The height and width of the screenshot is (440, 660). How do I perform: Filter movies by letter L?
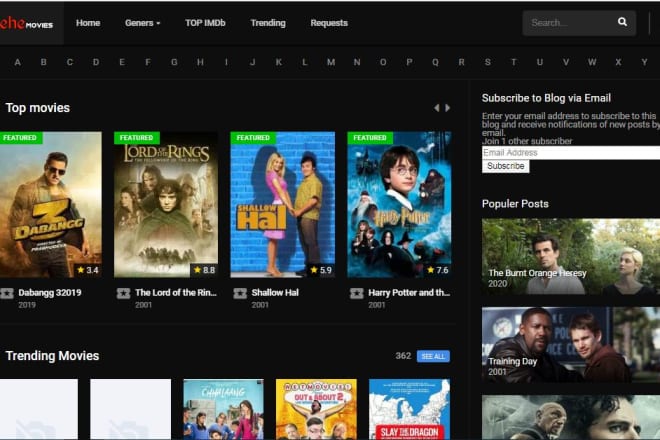coord(304,62)
